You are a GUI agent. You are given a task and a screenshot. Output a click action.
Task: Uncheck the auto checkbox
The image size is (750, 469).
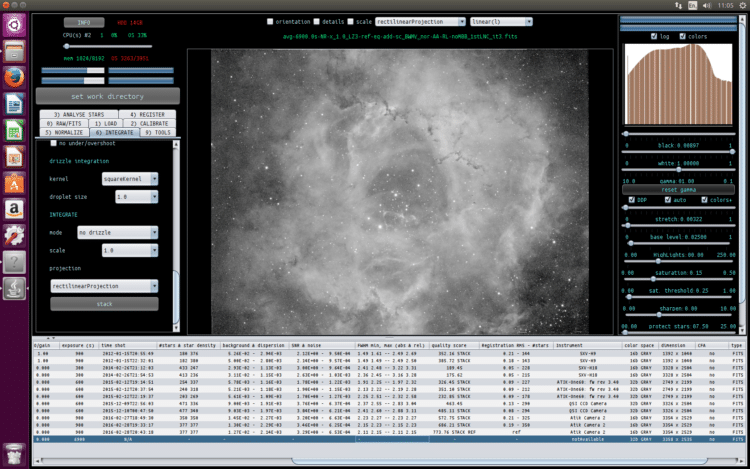coord(668,200)
